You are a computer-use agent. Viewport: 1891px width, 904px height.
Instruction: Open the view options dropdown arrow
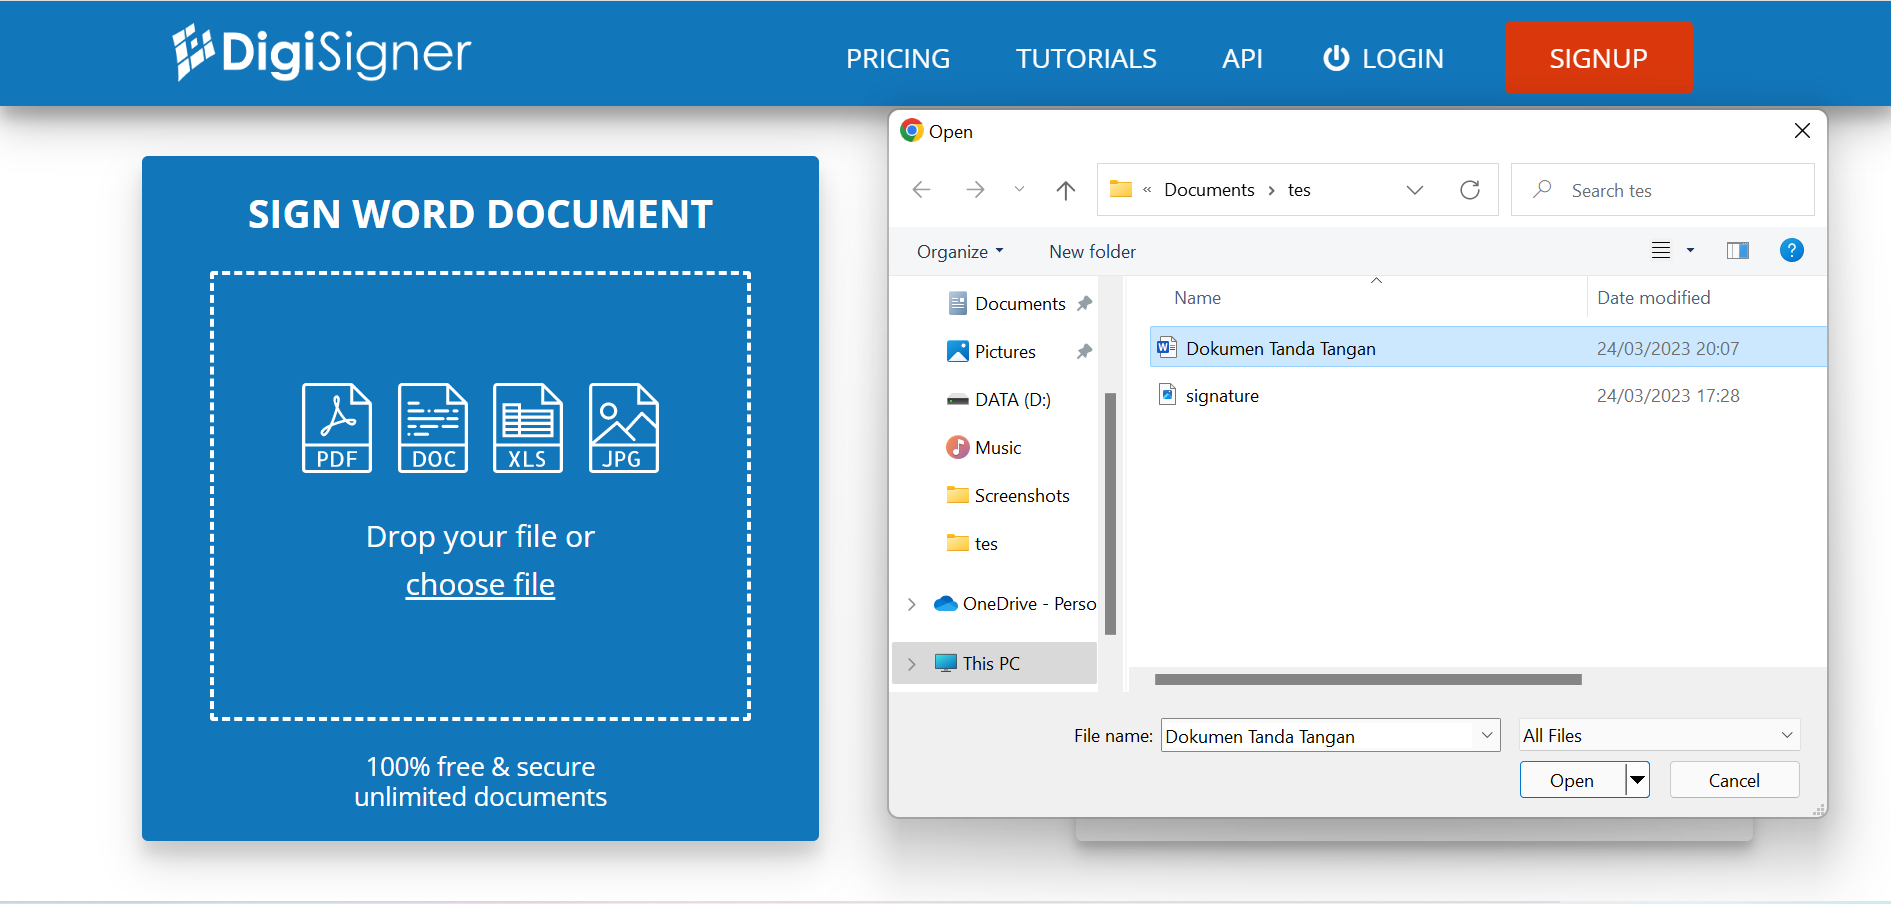tap(1691, 250)
